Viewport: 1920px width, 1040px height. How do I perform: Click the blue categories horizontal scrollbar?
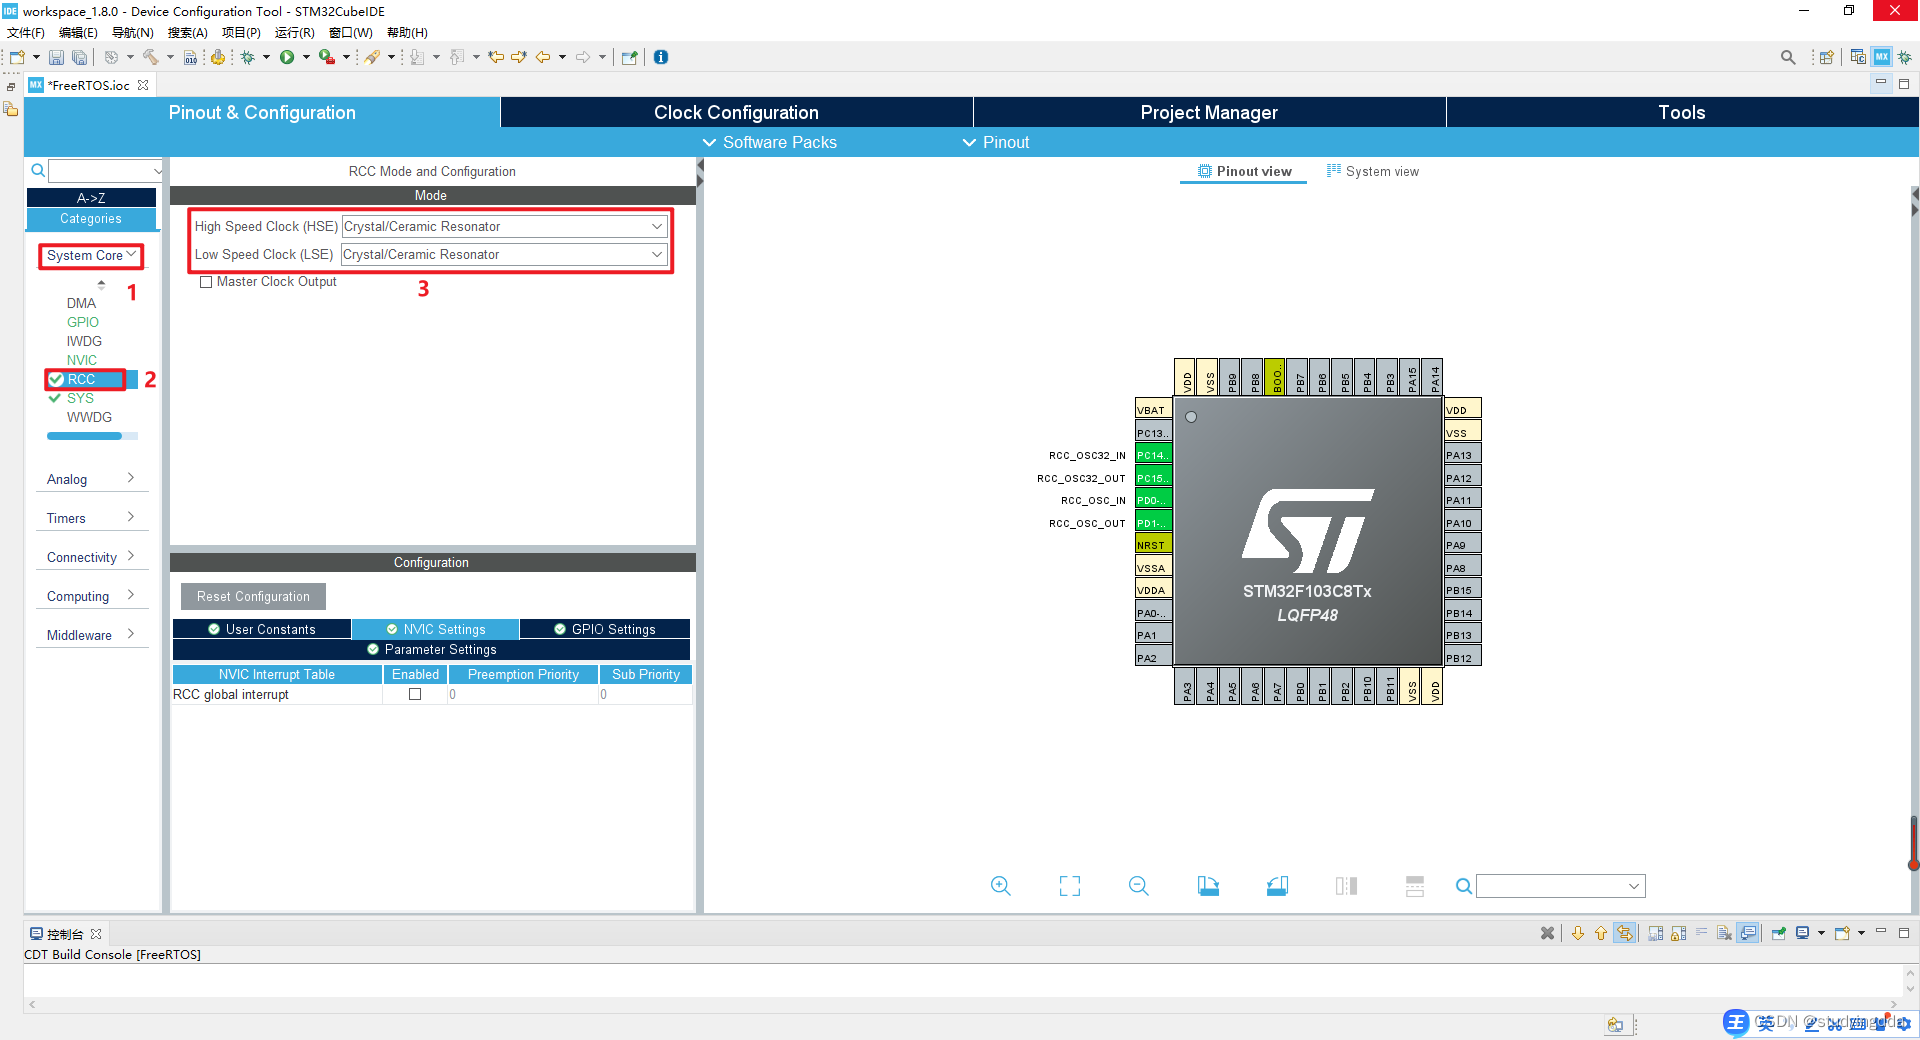(x=84, y=436)
